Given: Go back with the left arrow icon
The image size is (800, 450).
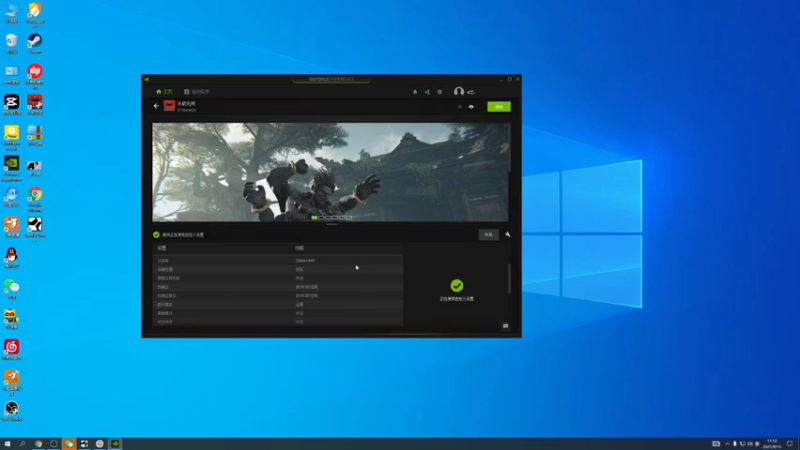Looking at the screenshot, I should pyautogui.click(x=156, y=106).
